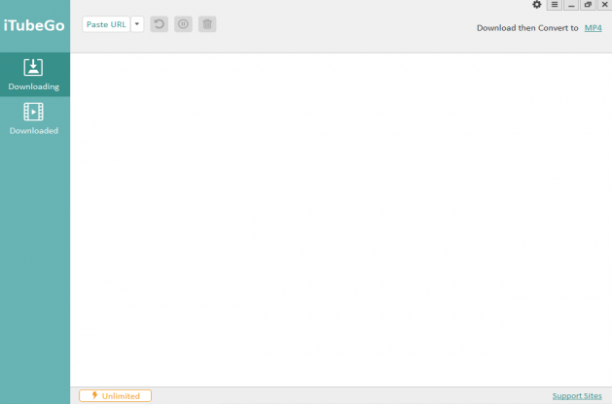Open the MP4 conversion format link
Viewport: 612px width, 404px height.
pyautogui.click(x=593, y=28)
